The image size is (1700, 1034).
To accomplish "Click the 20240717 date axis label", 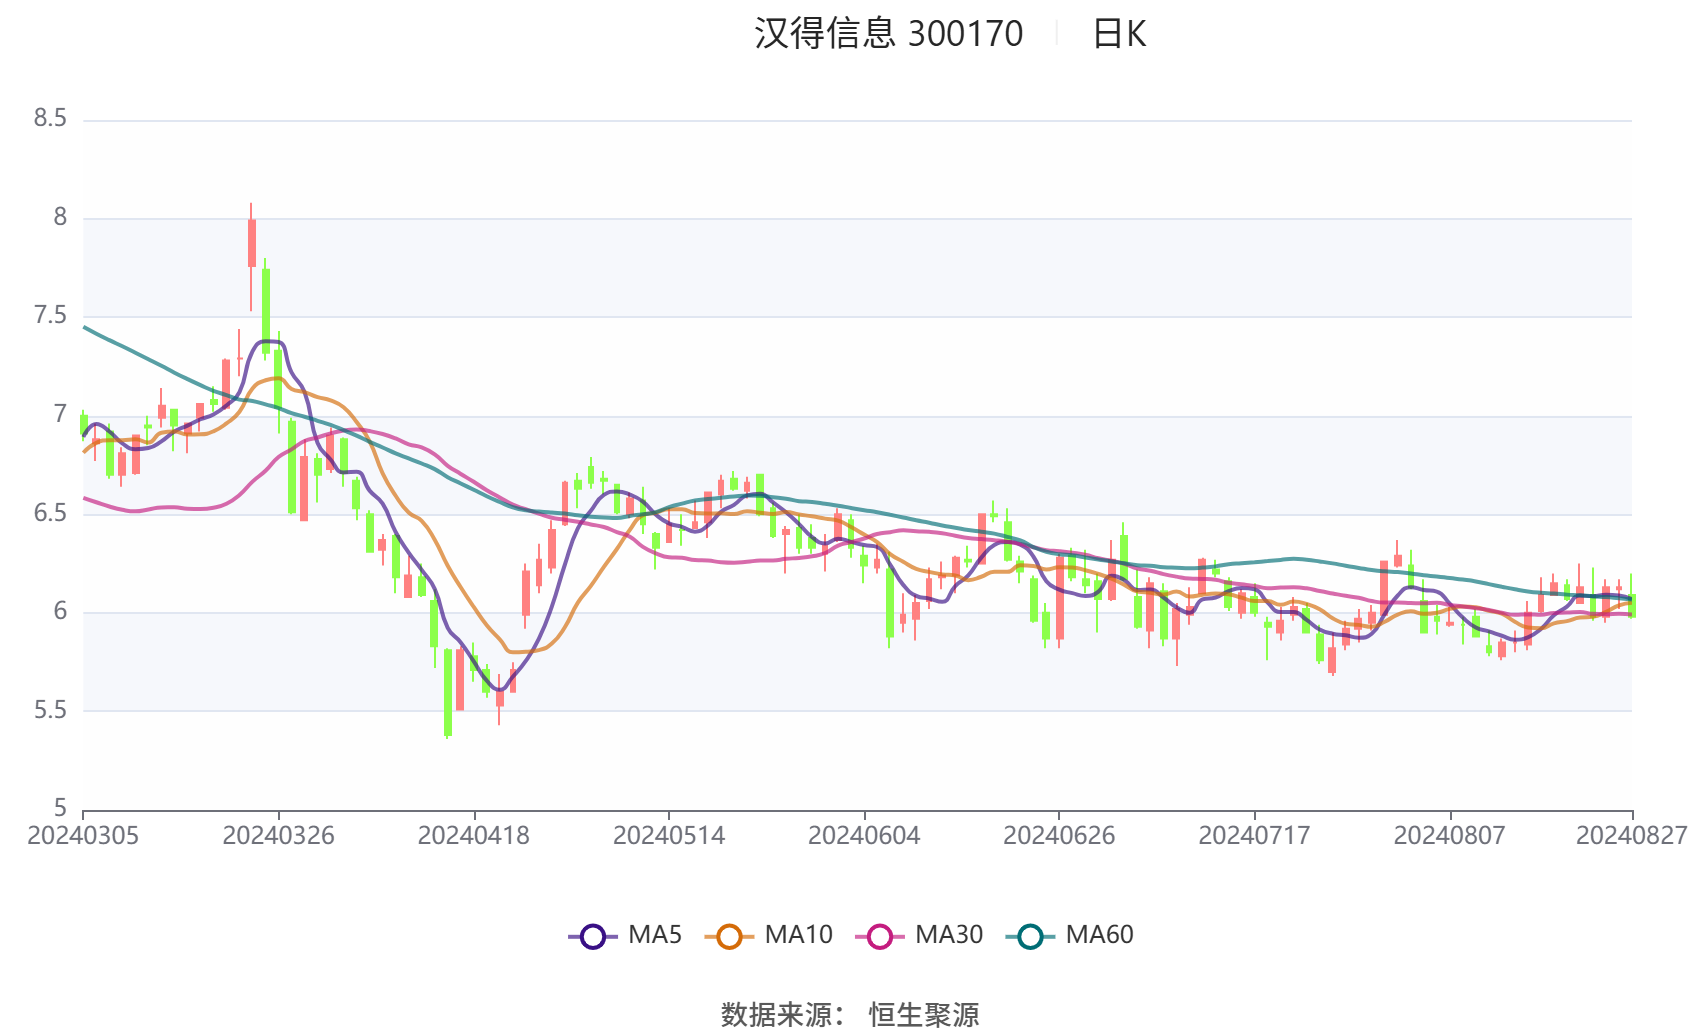I will point(1254,836).
